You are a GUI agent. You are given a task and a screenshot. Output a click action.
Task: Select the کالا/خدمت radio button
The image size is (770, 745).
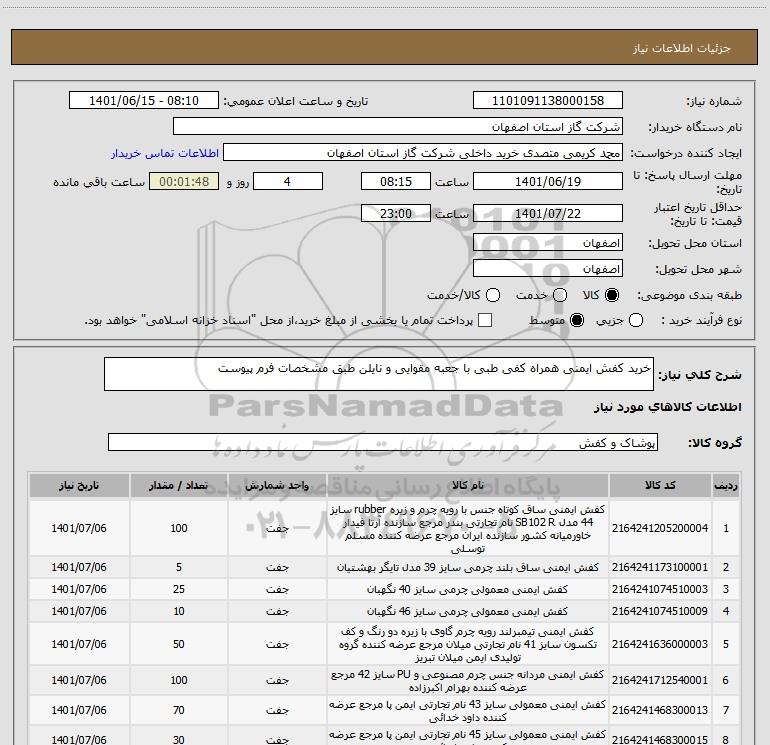(x=493, y=295)
